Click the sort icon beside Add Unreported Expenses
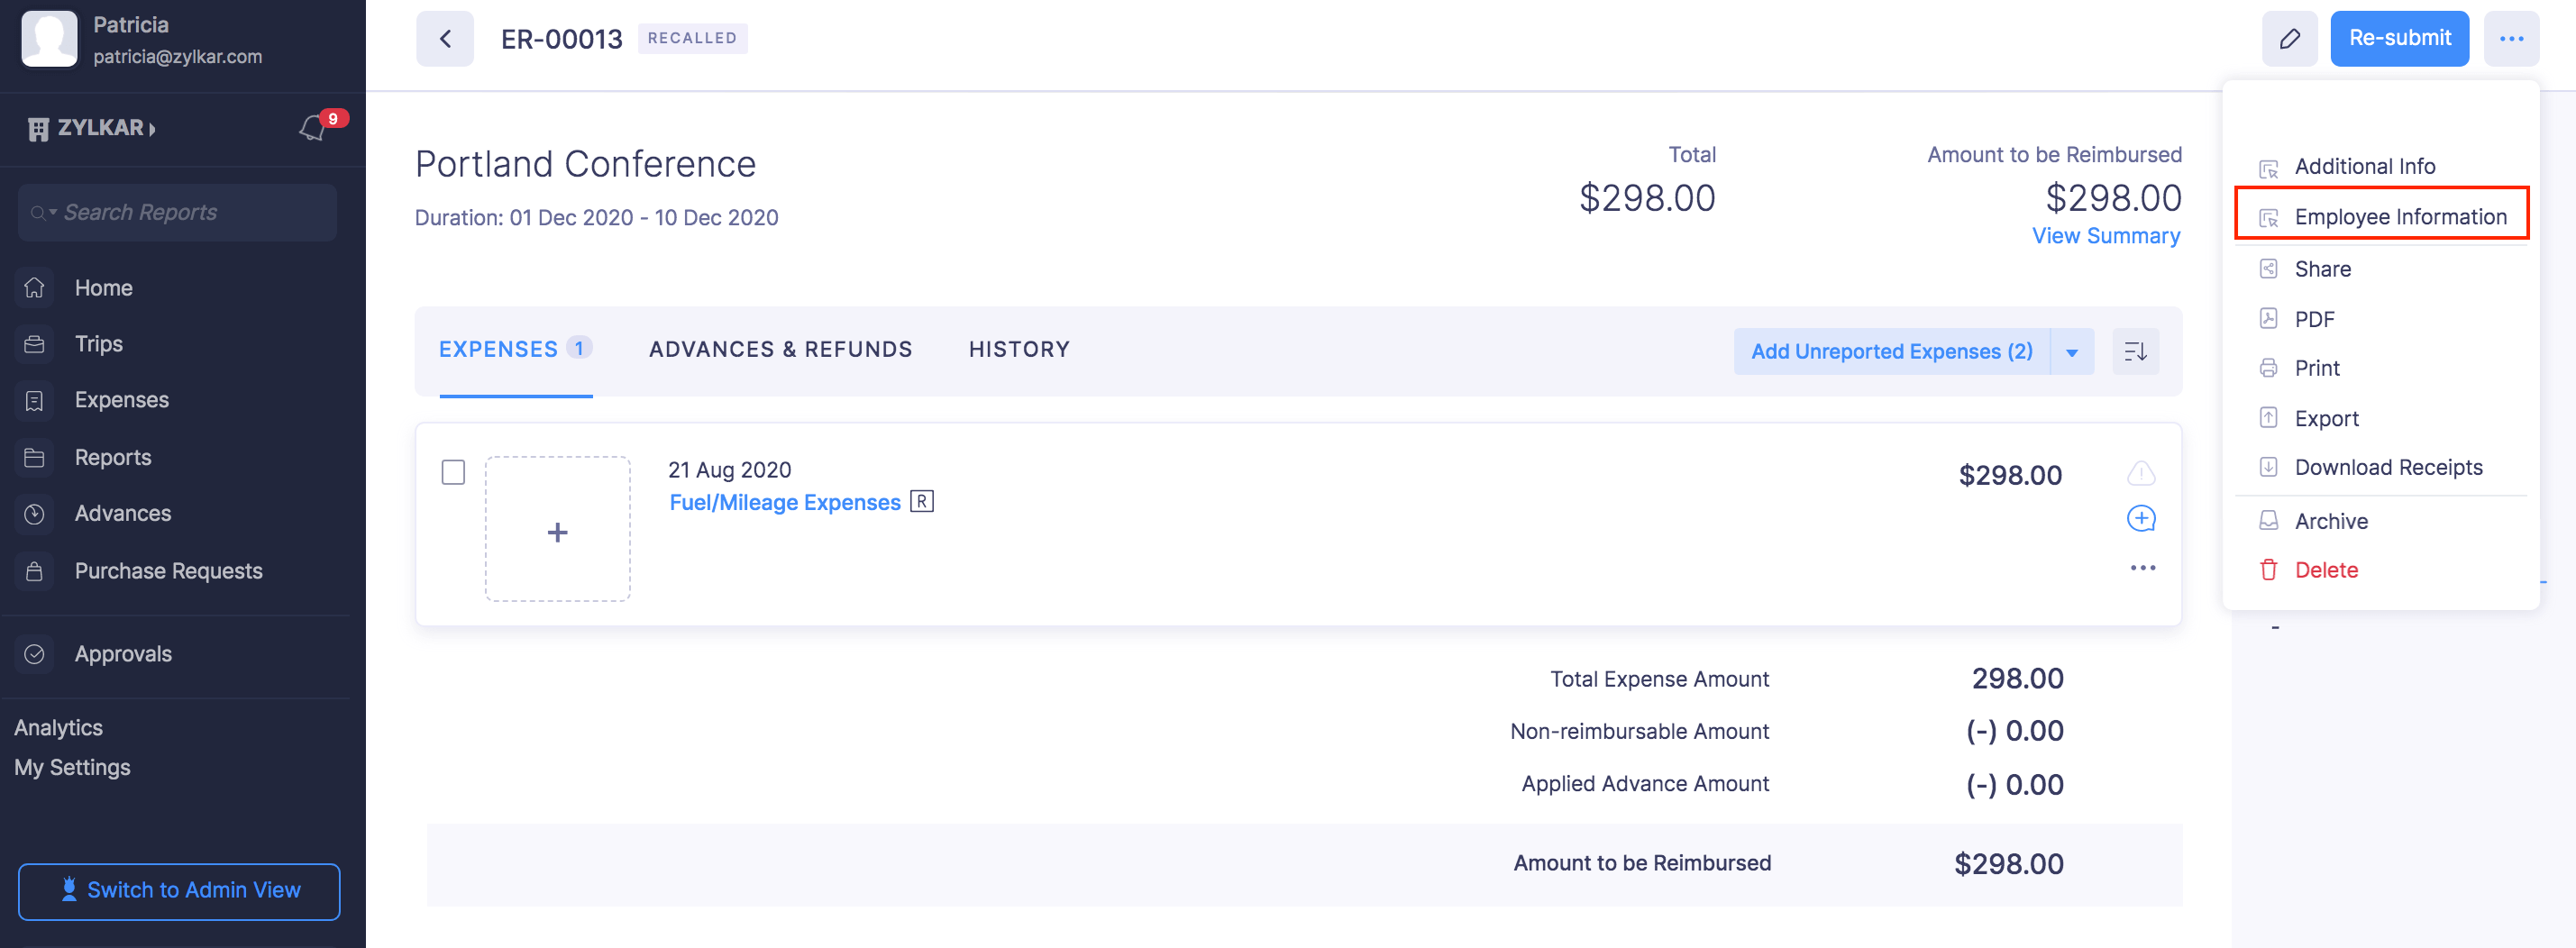 coord(2135,351)
